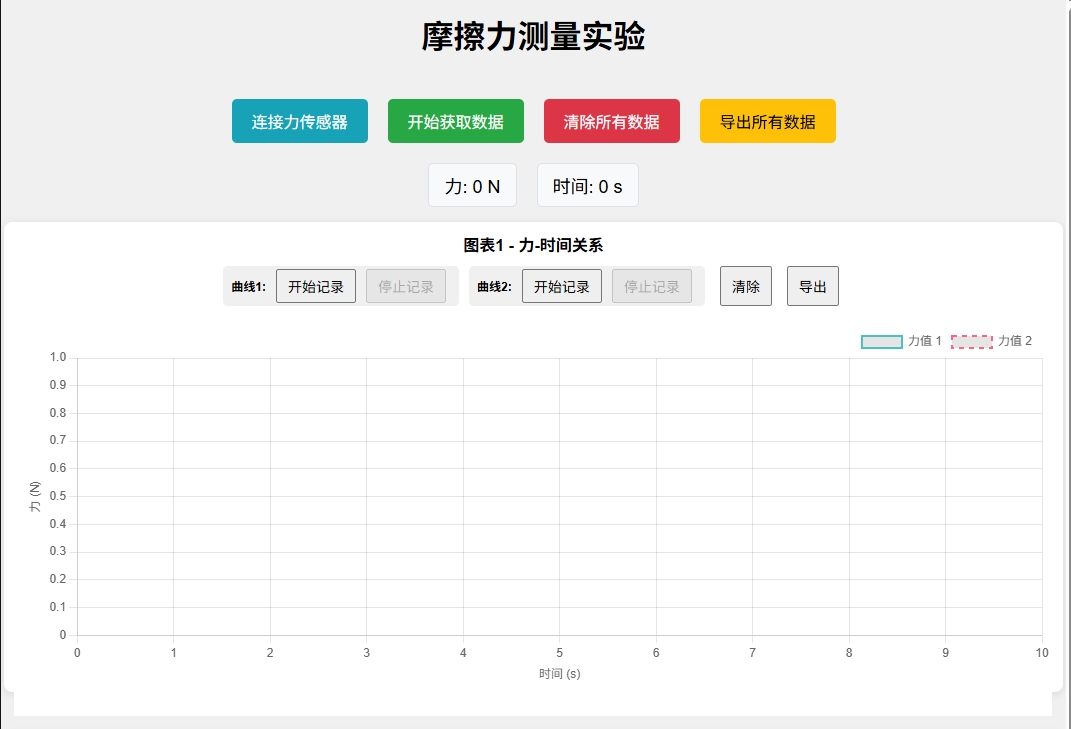The width and height of the screenshot is (1071, 729).
Task: Click the red 清除所有数据 button
Action: (x=612, y=120)
